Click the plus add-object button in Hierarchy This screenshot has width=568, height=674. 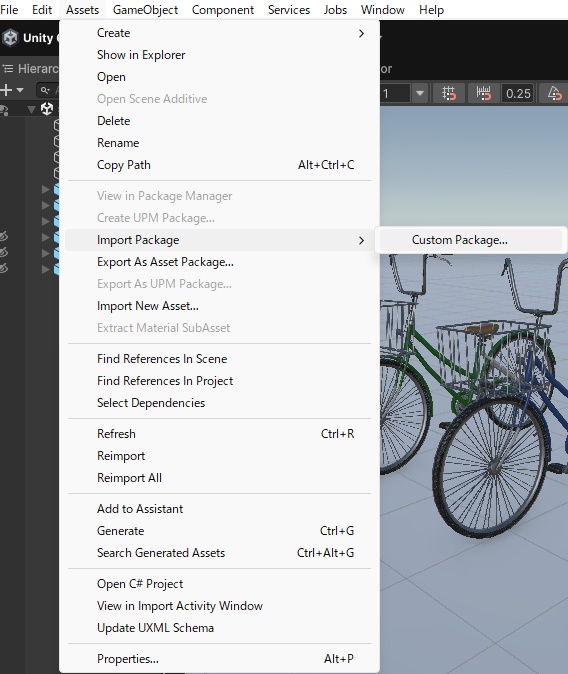(x=6, y=90)
